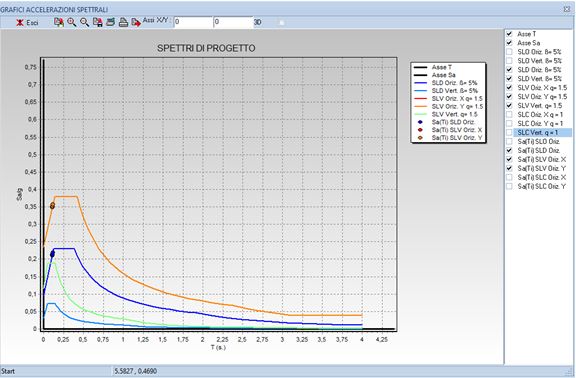
Task: Enable the SLC Vert. q = 1 series
Action: (509, 132)
